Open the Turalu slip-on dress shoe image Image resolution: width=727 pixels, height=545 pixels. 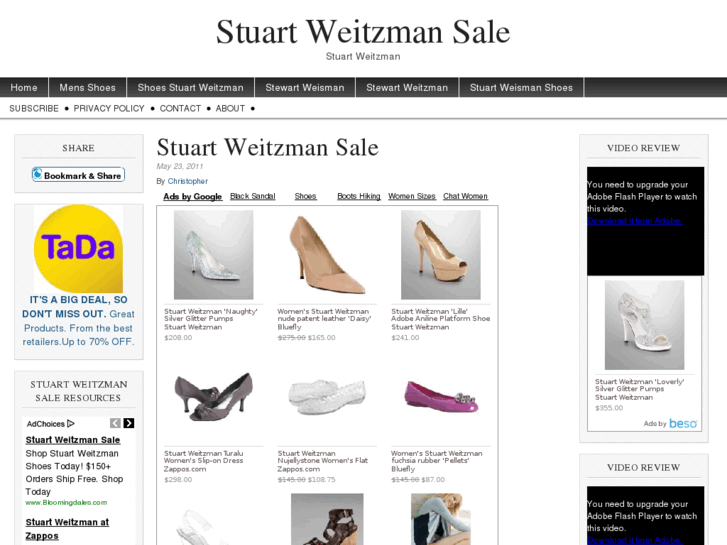click(x=213, y=397)
